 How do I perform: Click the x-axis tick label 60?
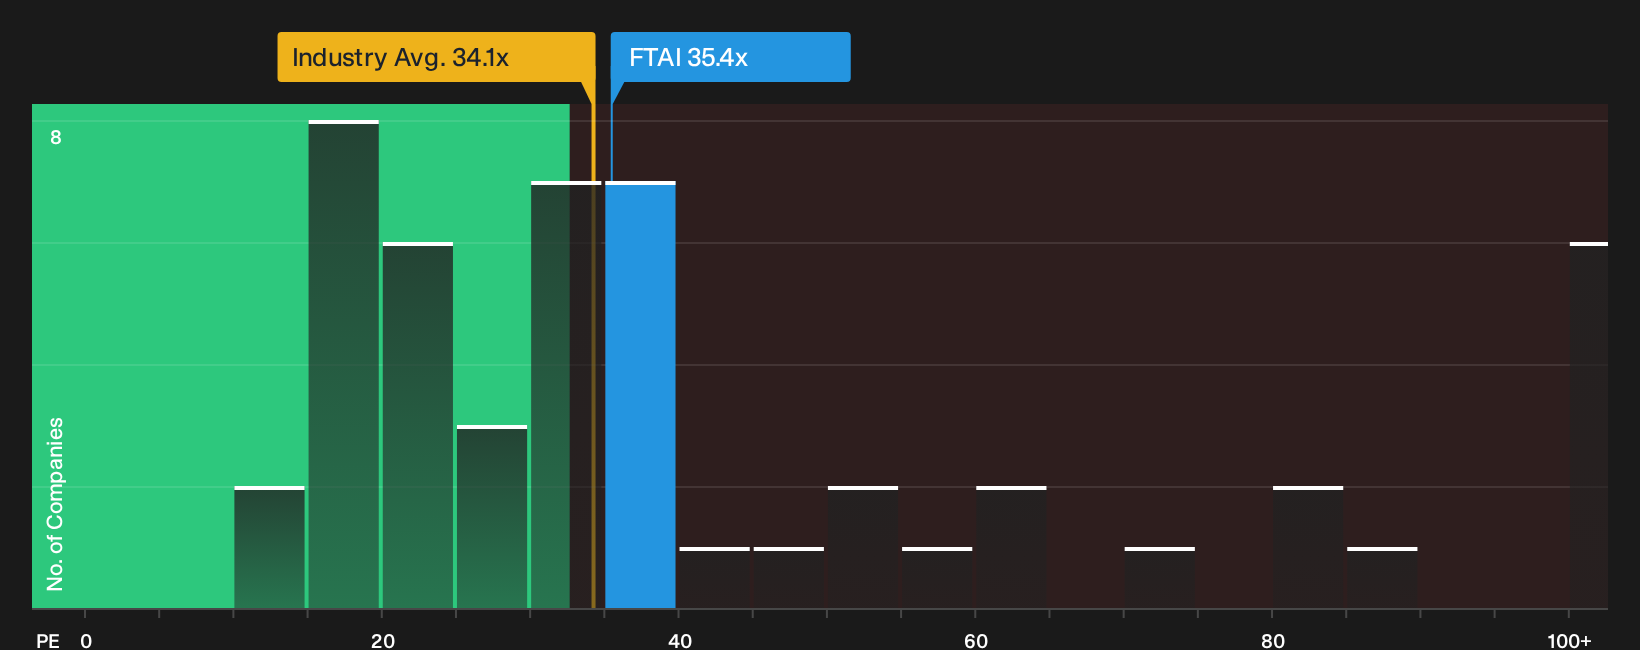point(976,640)
